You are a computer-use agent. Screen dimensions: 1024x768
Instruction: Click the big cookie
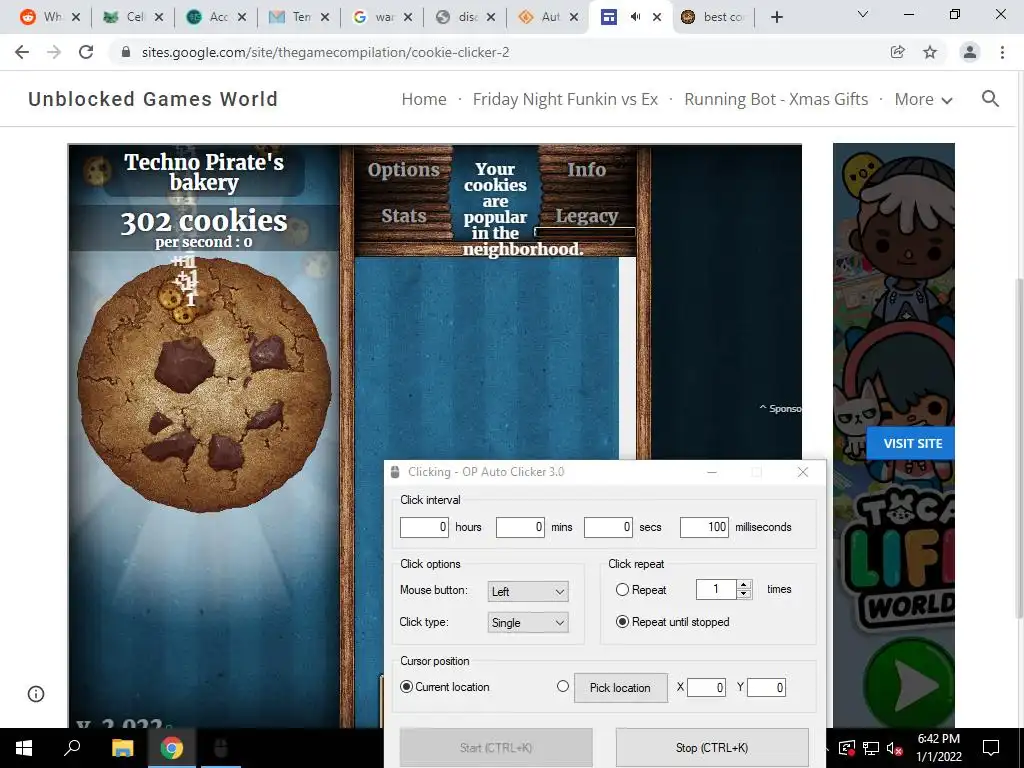[x=204, y=384]
